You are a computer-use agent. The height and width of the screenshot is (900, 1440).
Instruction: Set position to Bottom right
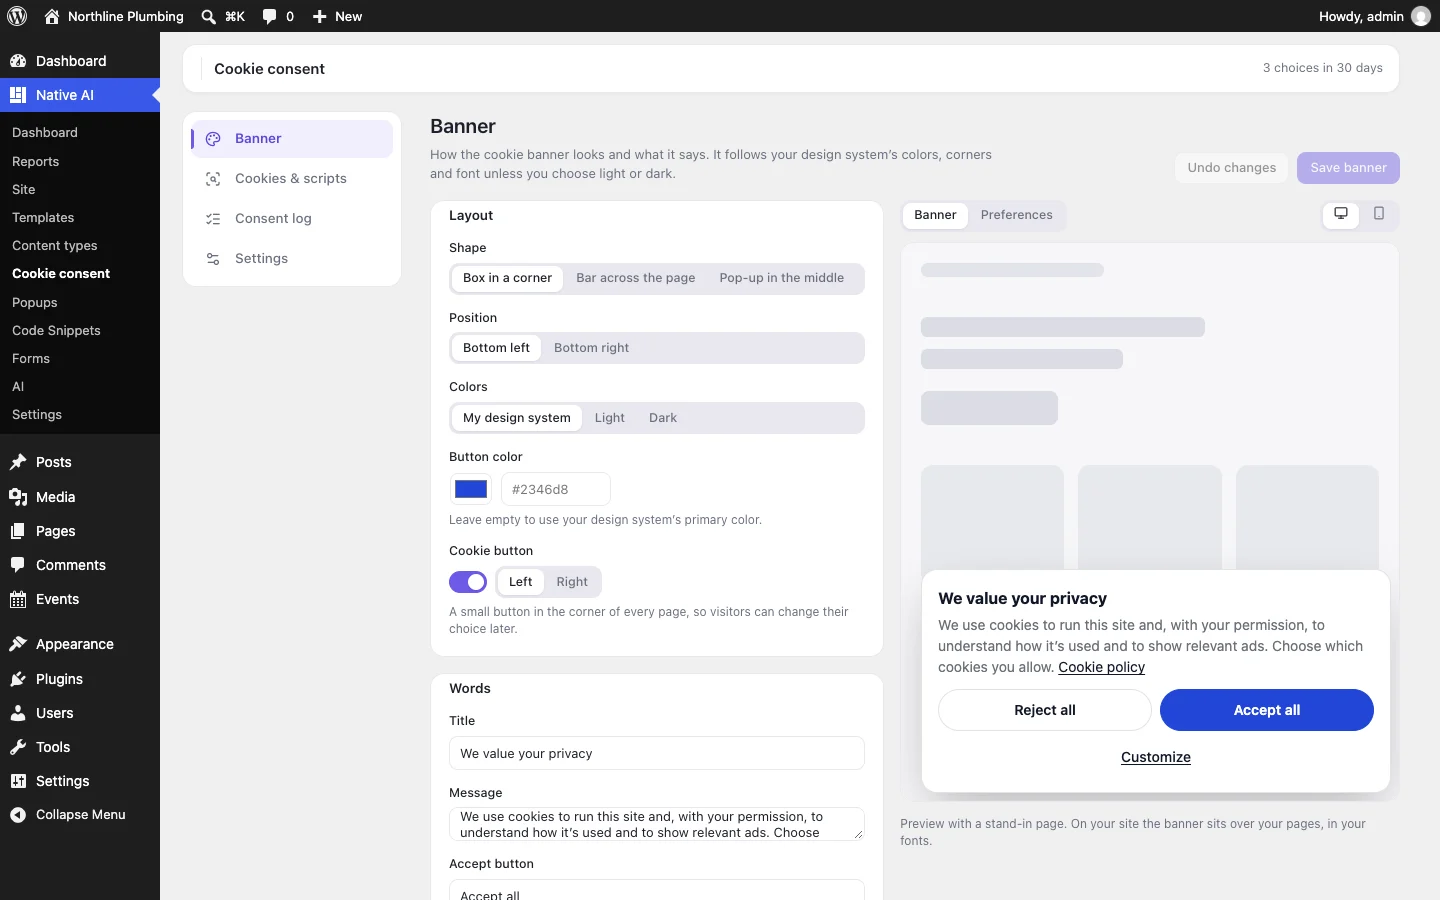point(591,348)
